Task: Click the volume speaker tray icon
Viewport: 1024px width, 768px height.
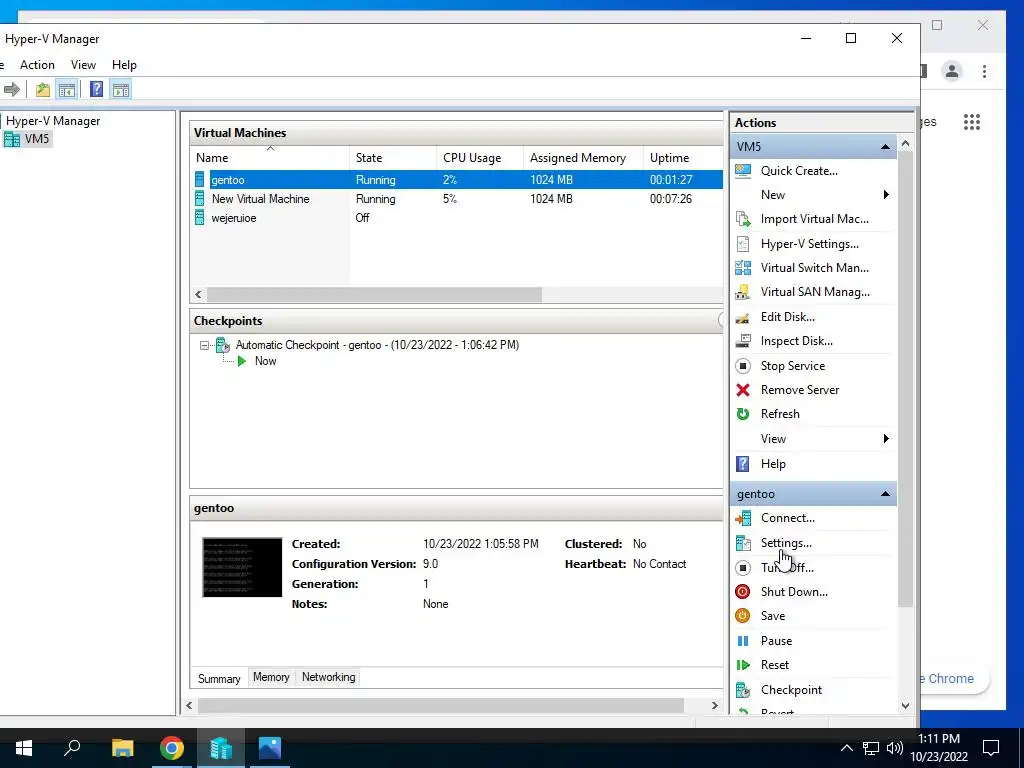Action: (895, 748)
